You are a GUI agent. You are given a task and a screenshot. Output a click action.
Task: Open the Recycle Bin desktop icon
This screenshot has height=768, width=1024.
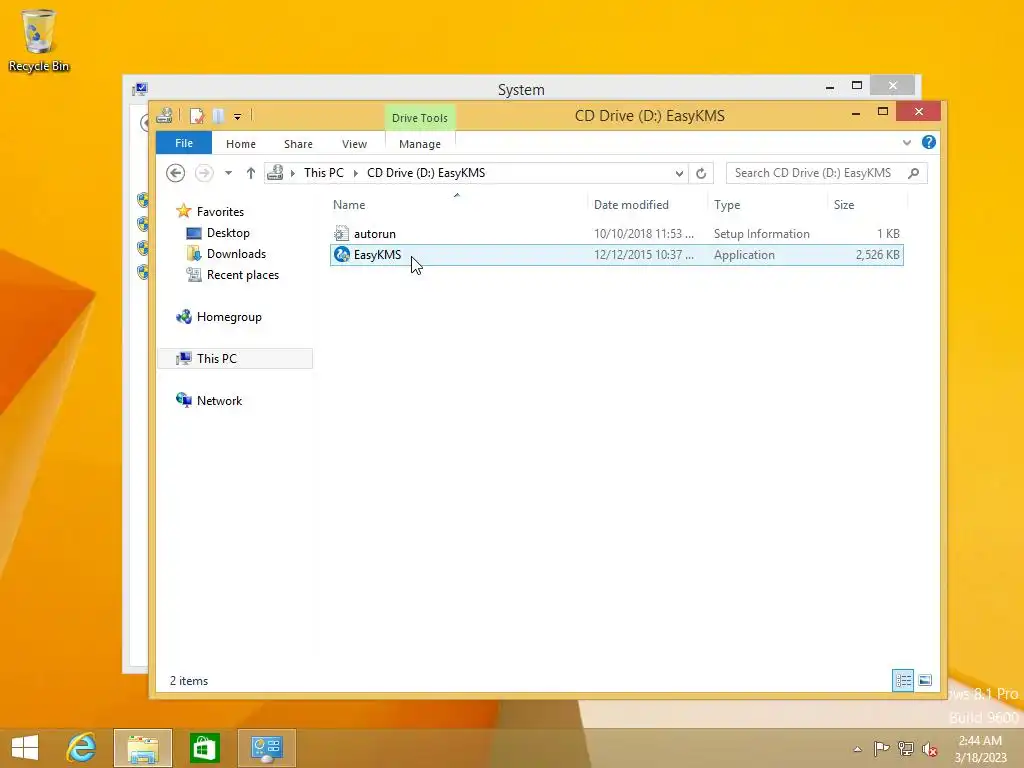click(x=39, y=40)
